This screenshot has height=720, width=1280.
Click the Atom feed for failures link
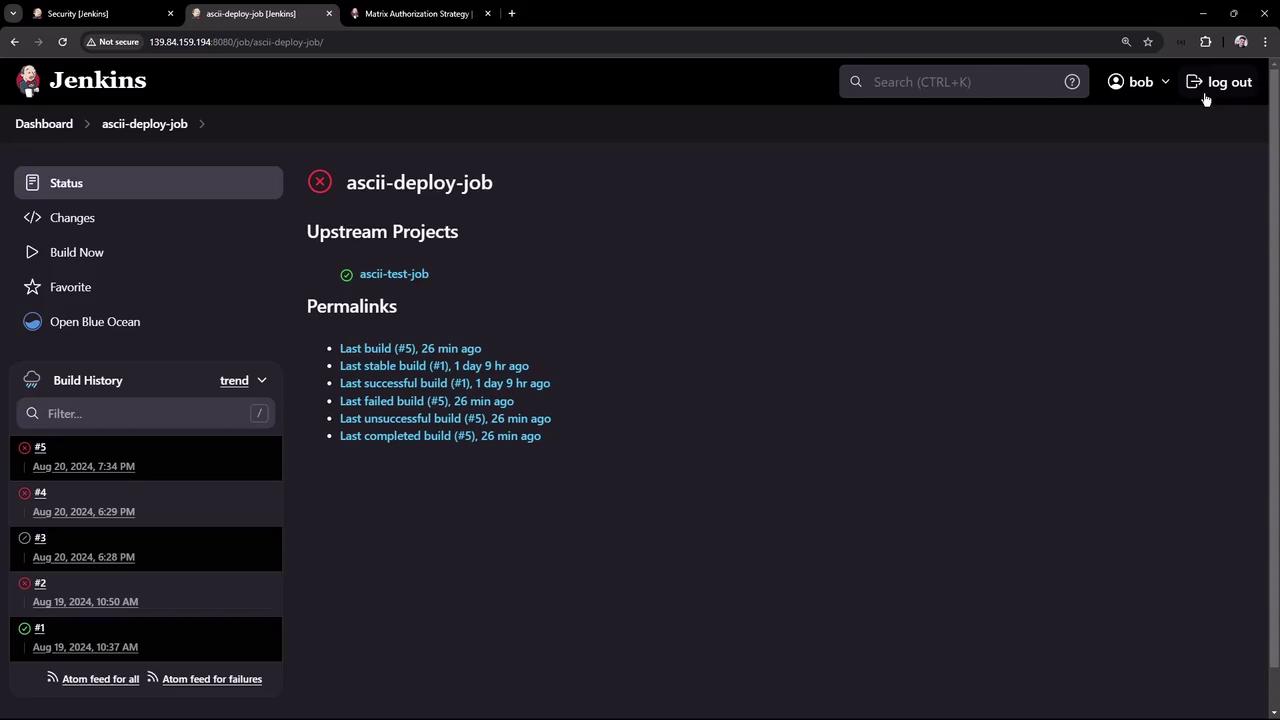[212, 679]
